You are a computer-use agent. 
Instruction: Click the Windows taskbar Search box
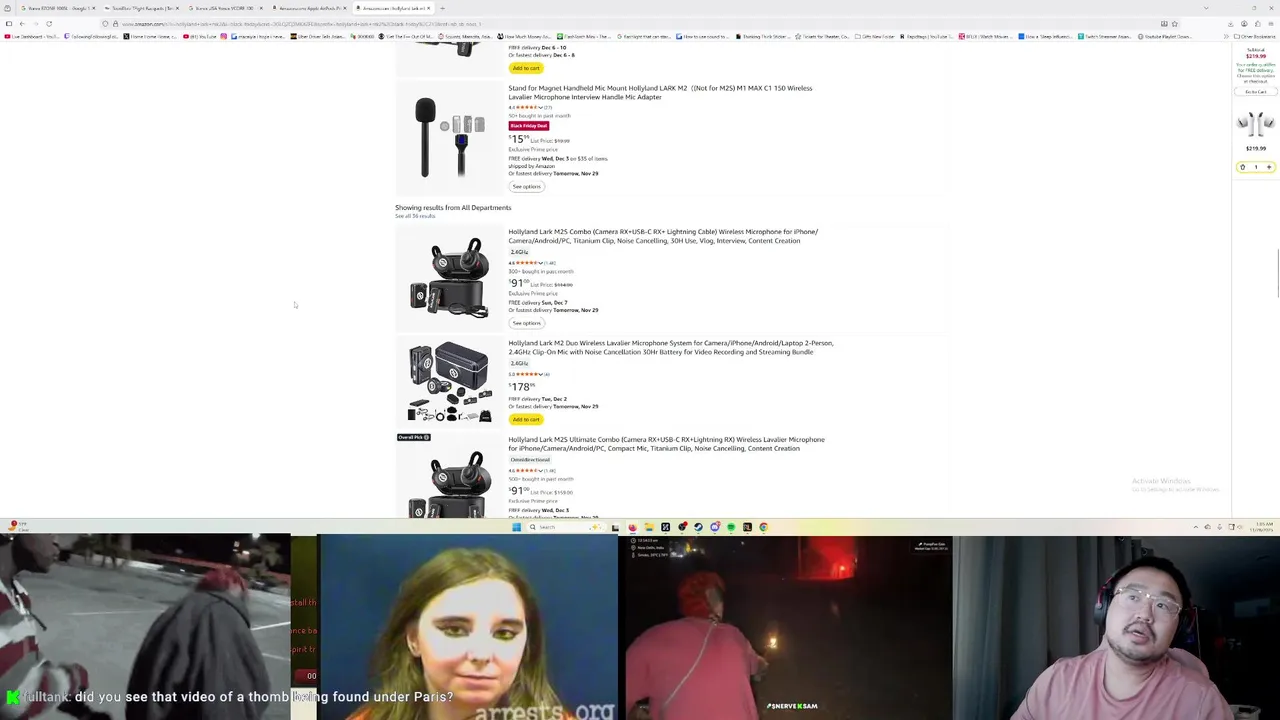[x=565, y=527]
